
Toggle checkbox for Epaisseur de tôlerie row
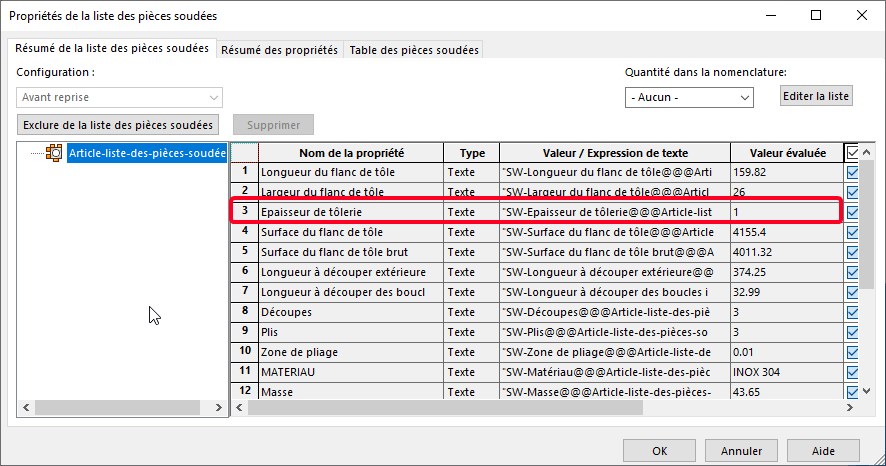(x=852, y=212)
